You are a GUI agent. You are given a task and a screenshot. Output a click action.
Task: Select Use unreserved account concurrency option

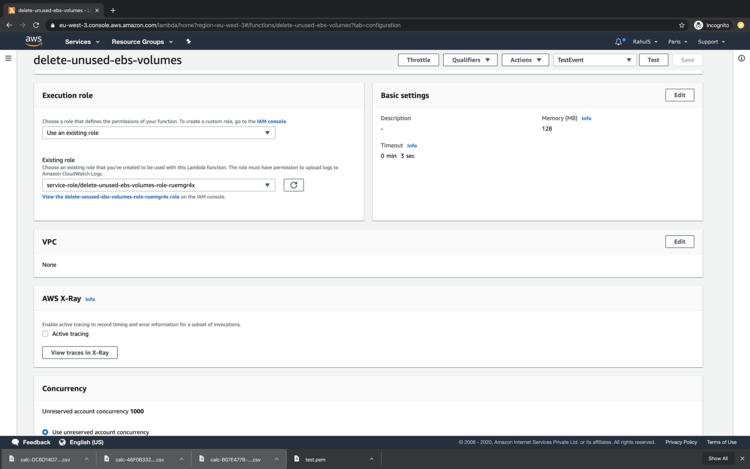[x=45, y=432]
